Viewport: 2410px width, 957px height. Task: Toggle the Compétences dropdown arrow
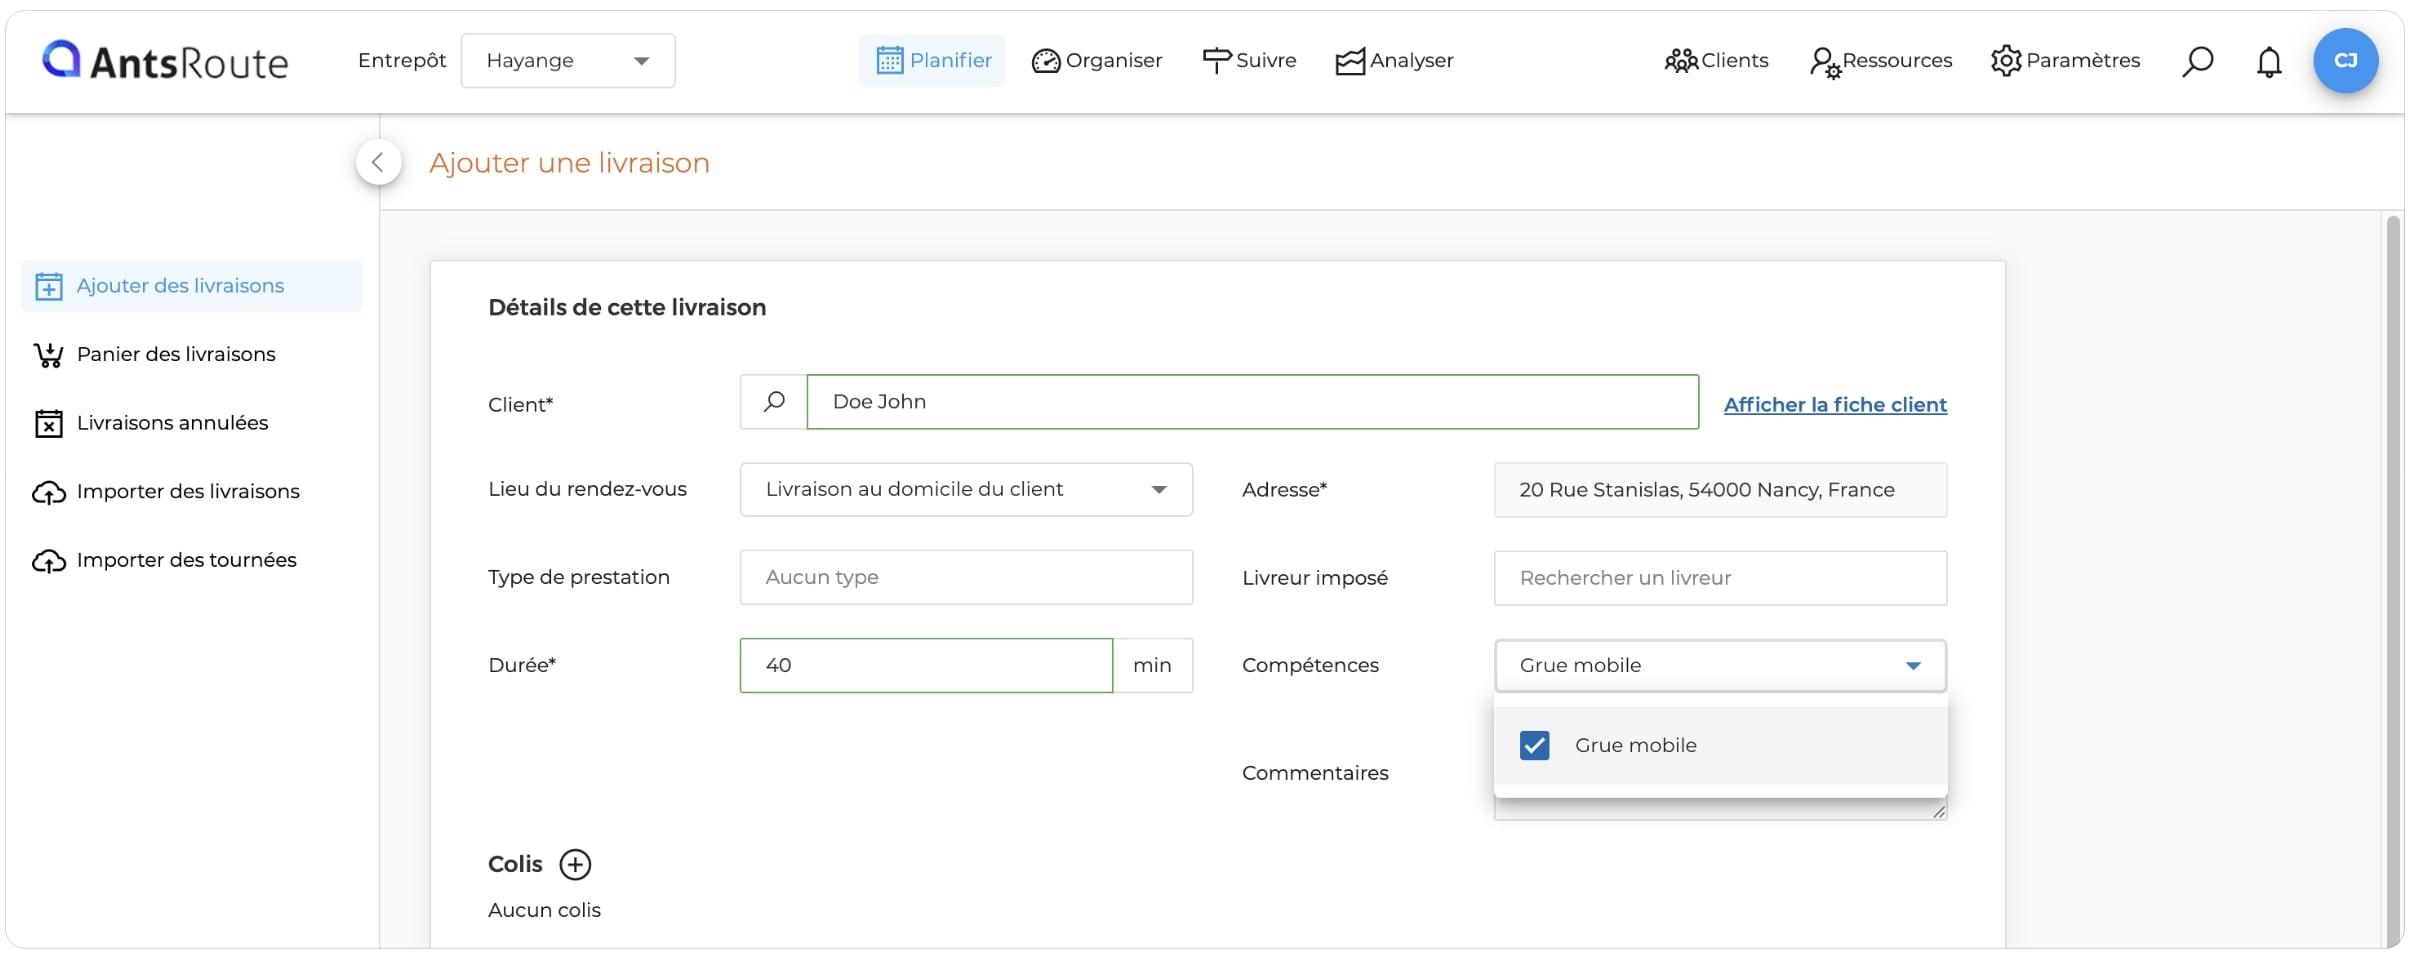coord(1913,666)
